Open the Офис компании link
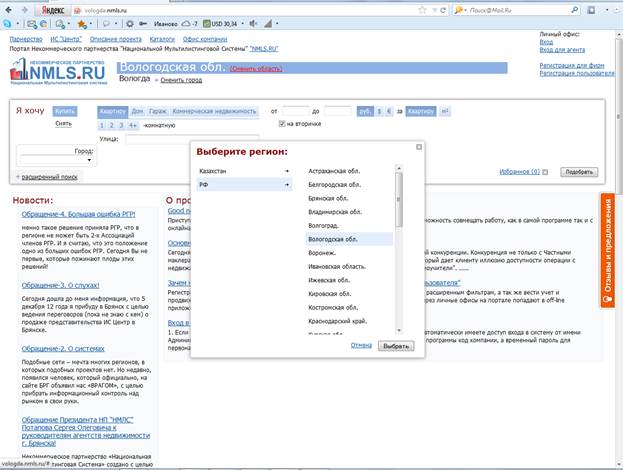 [x=205, y=39]
